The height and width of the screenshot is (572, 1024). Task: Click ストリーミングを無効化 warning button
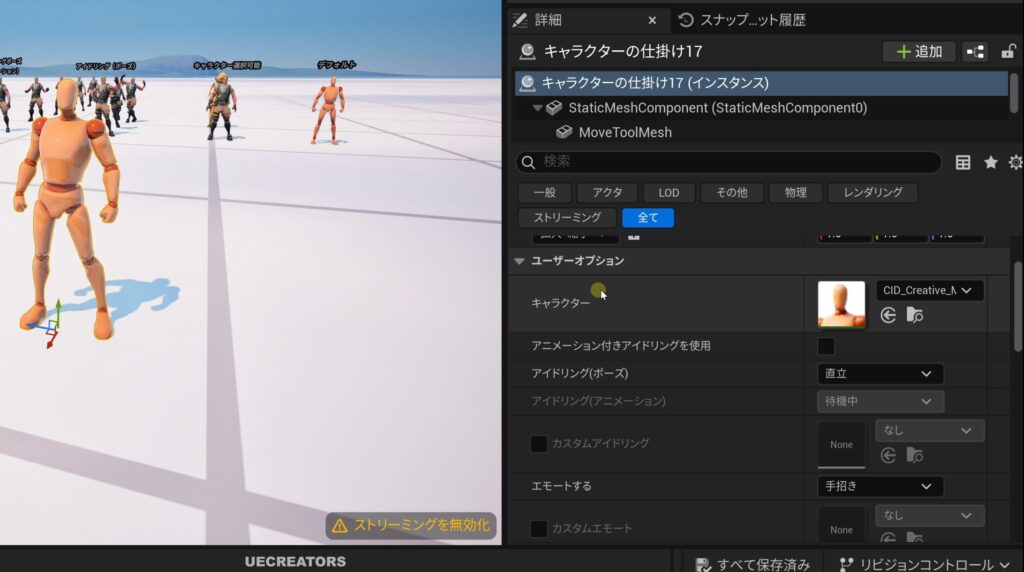411,525
